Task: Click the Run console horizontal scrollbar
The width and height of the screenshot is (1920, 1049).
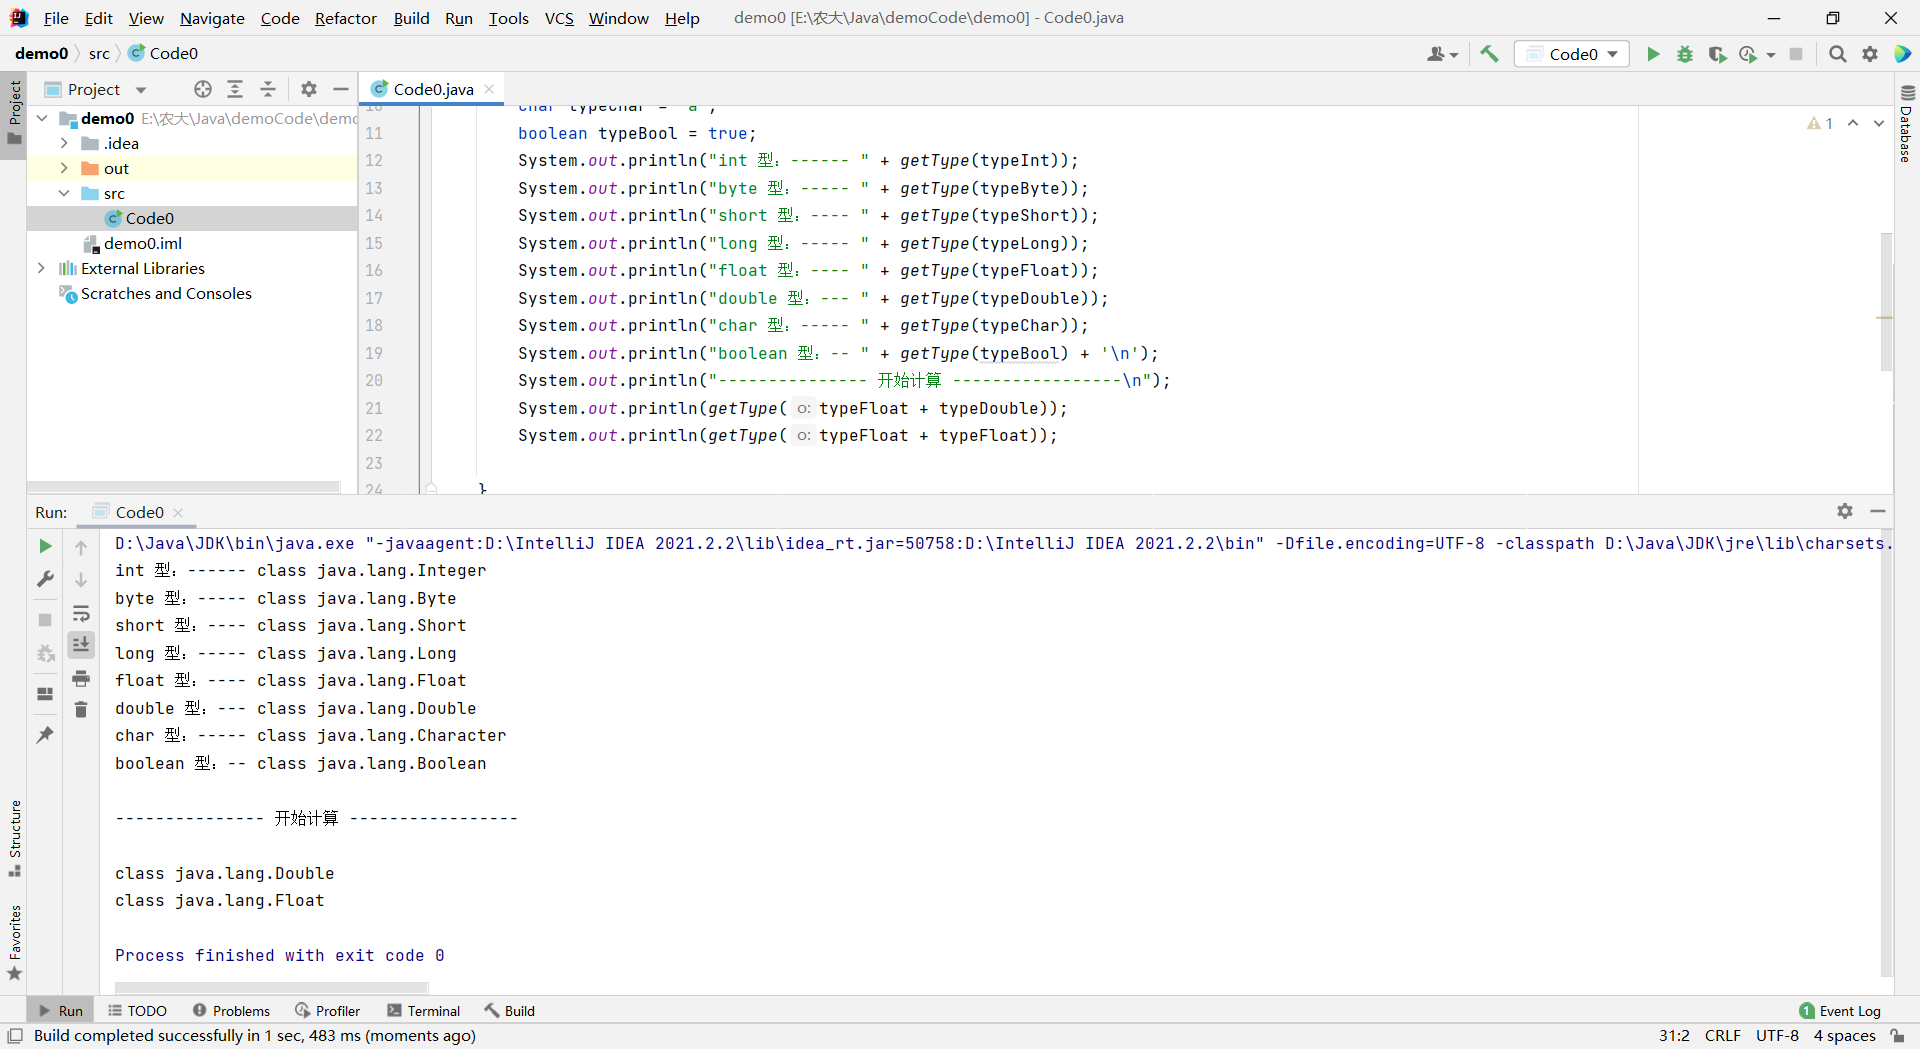Action: (271, 987)
